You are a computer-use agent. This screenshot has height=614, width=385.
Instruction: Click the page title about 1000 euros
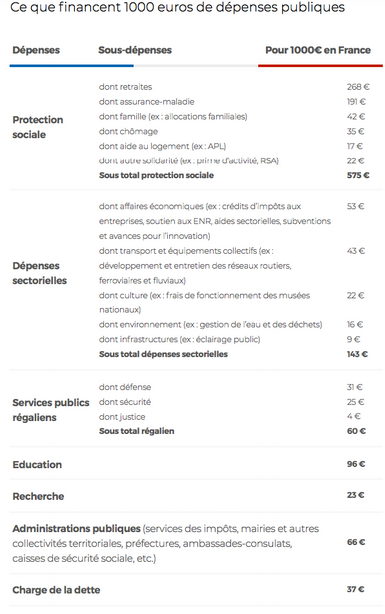pos(177,7)
